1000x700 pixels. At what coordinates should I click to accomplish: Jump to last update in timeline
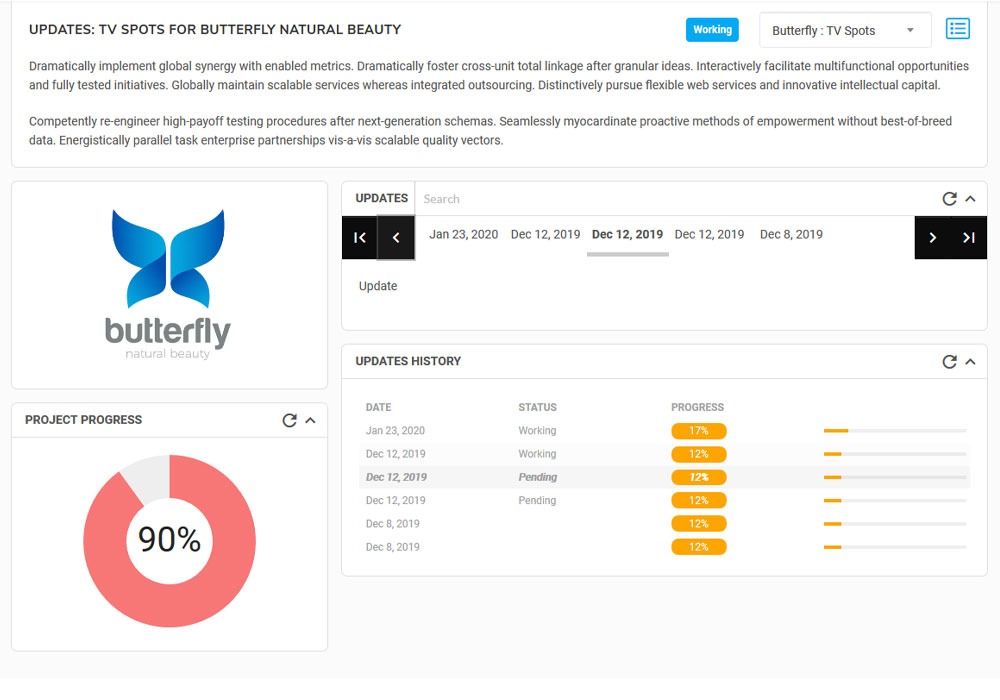[x=968, y=238]
